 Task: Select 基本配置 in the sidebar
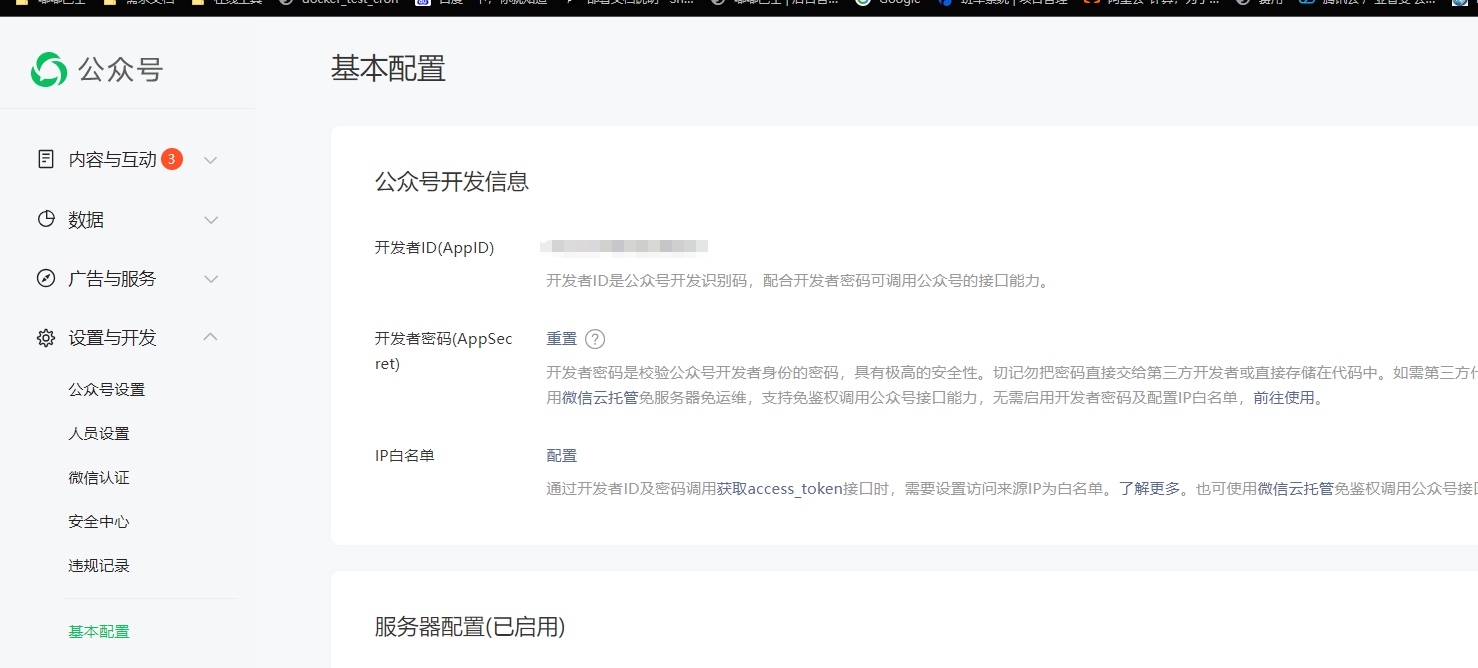click(99, 632)
